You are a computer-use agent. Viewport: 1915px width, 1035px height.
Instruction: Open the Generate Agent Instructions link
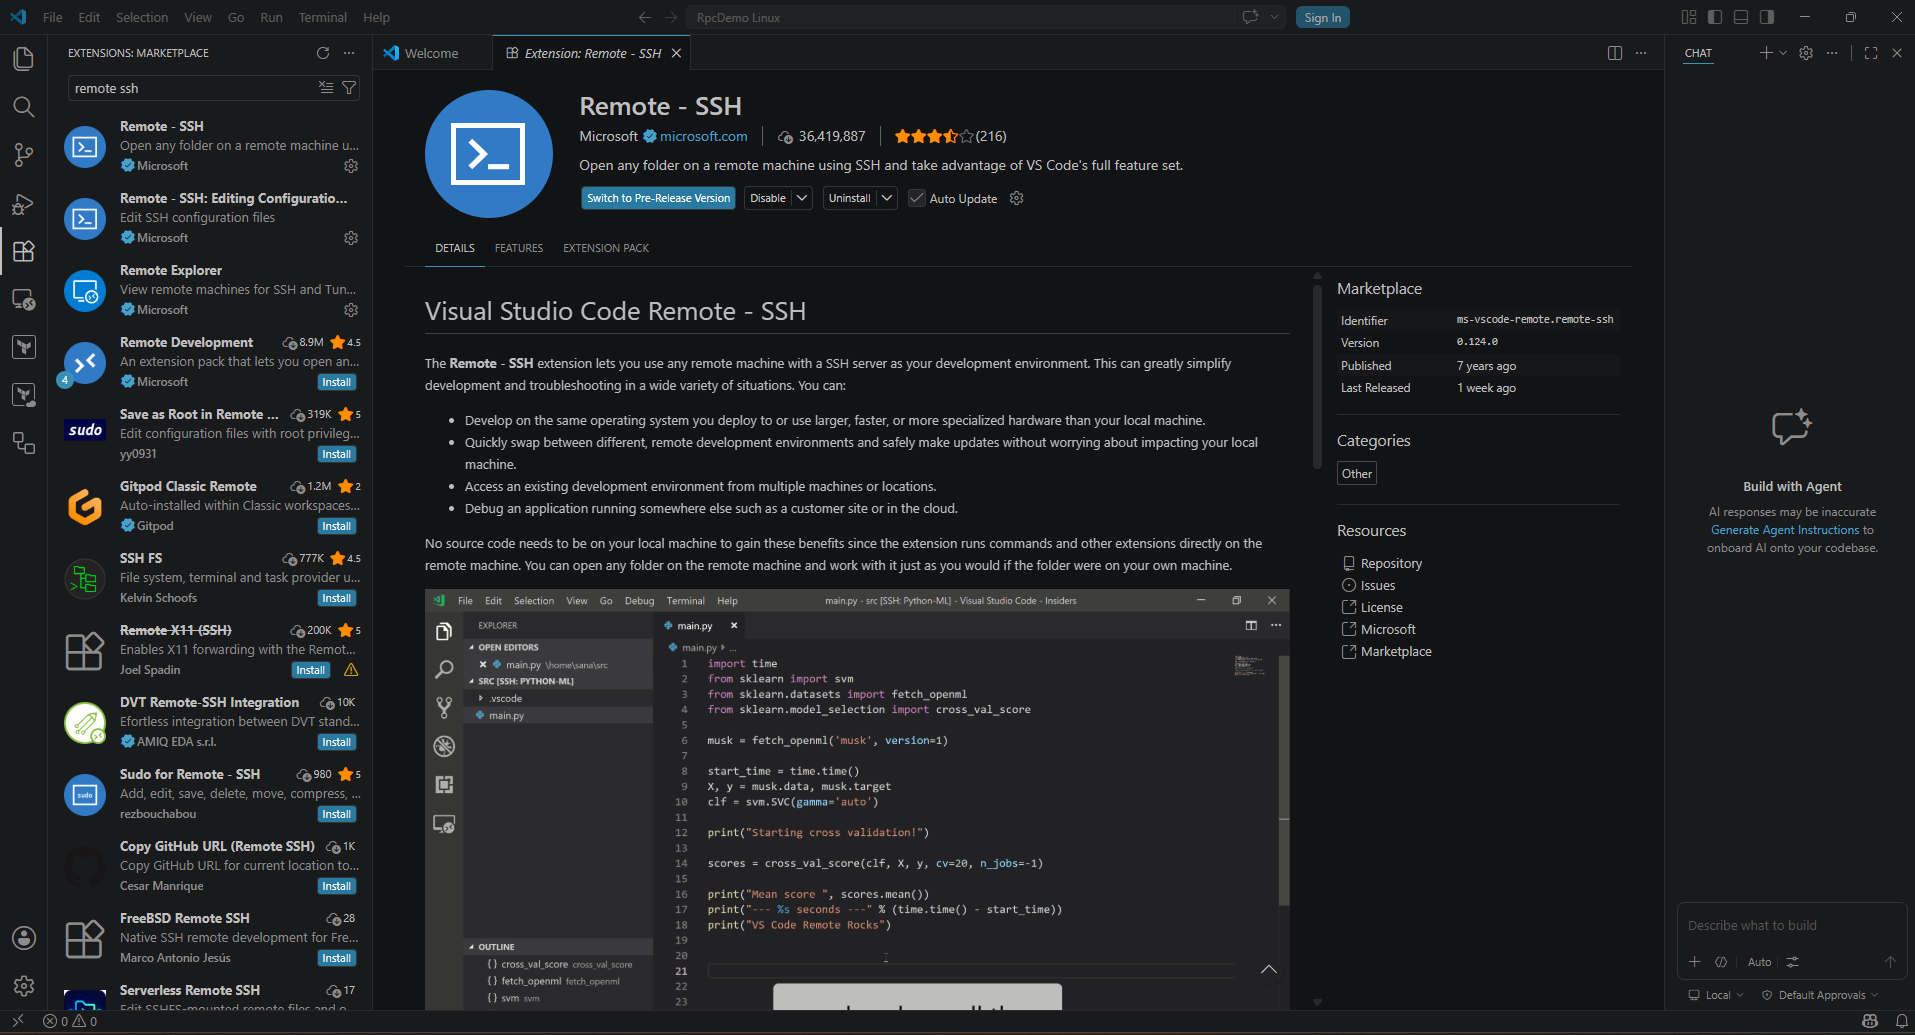point(1785,530)
